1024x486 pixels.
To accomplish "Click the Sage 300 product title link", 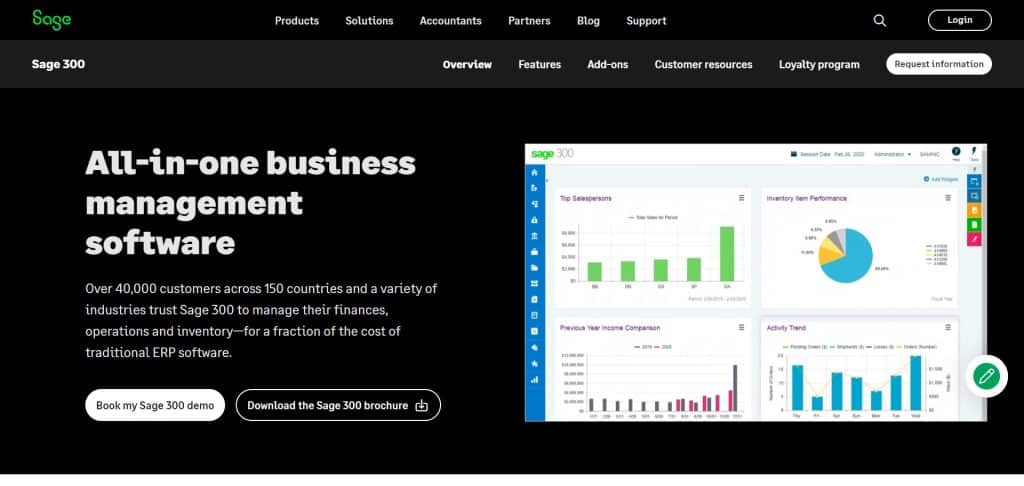I will [x=58, y=64].
